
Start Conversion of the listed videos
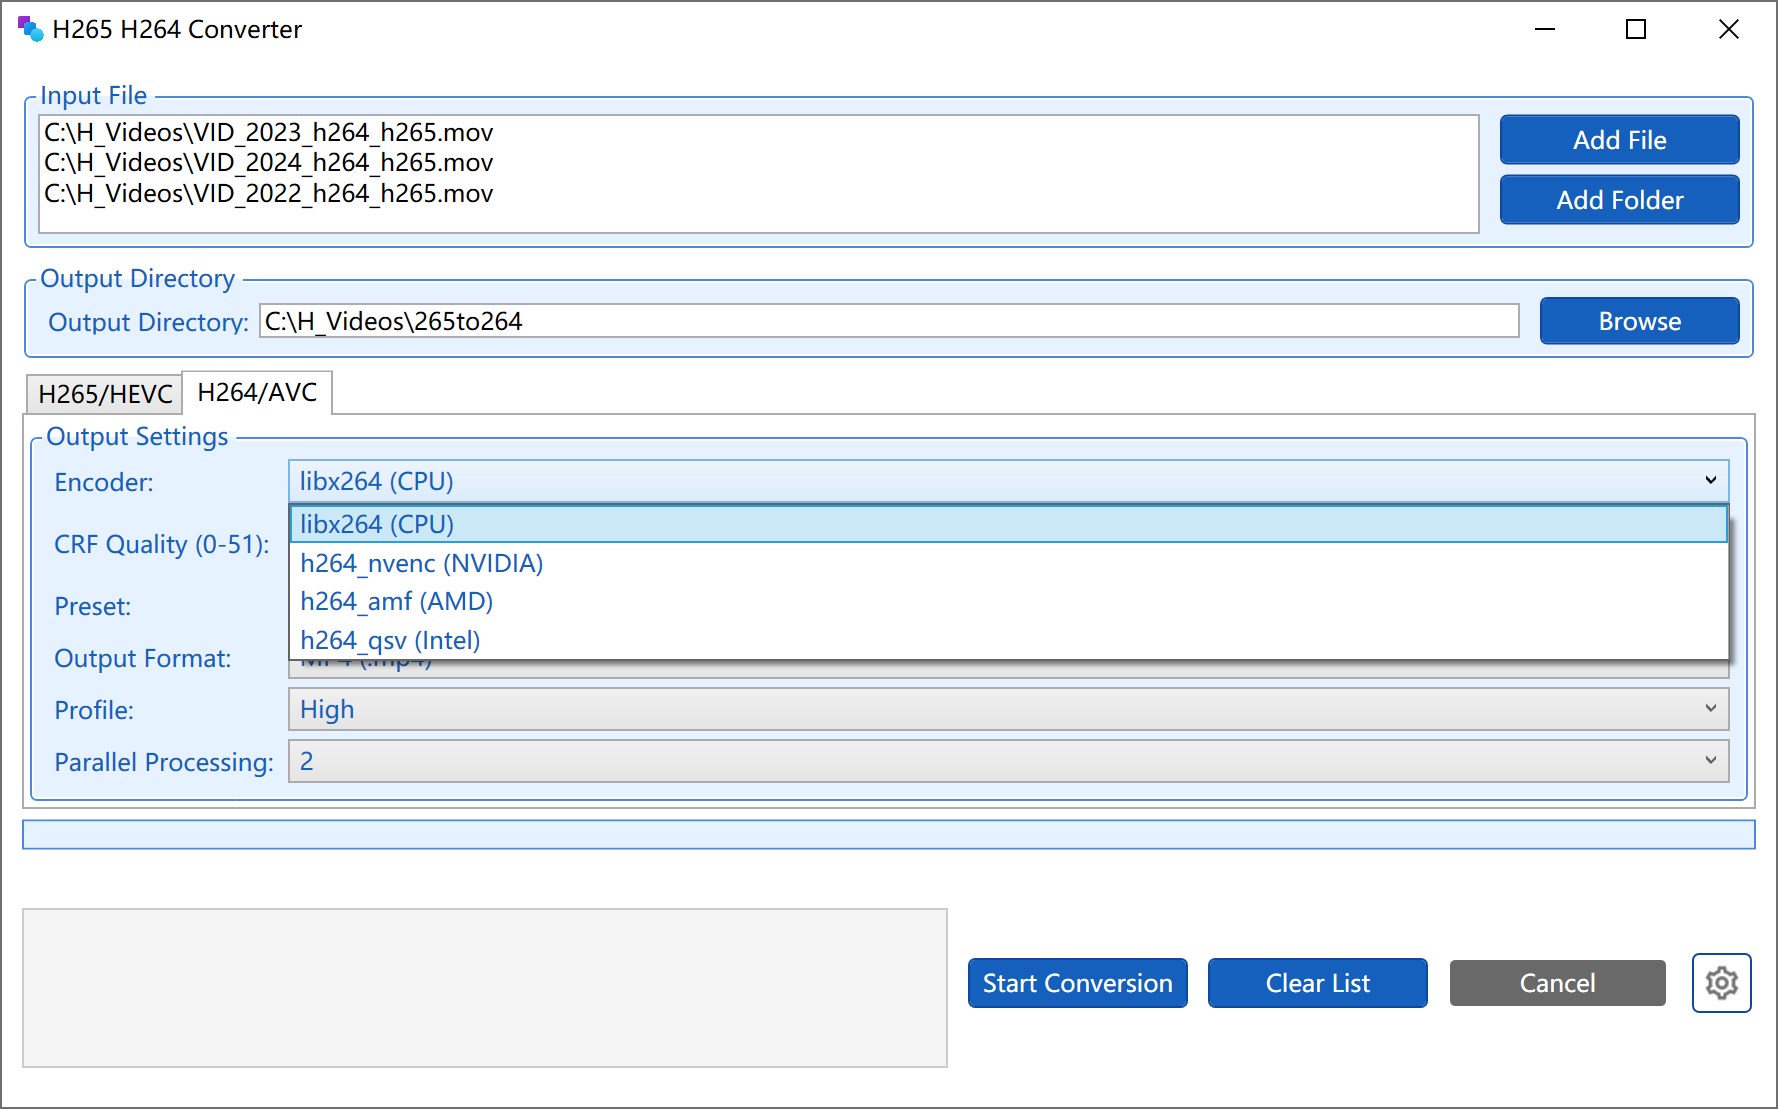[1077, 983]
